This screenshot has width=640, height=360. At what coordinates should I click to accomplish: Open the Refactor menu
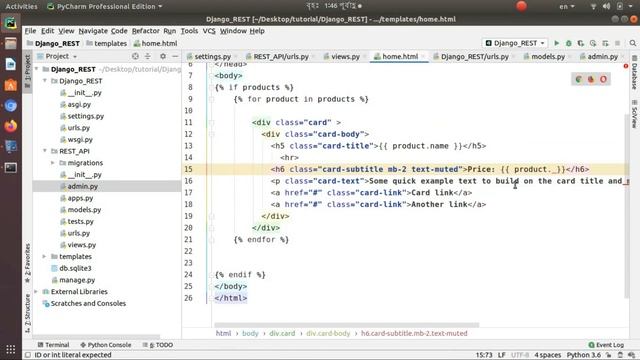pos(145,31)
